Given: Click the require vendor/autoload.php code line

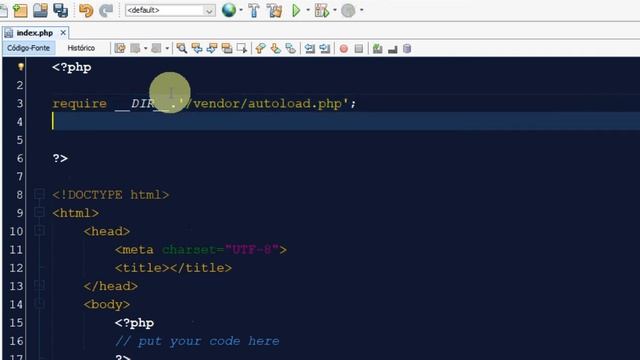Looking at the screenshot, I should (x=204, y=104).
